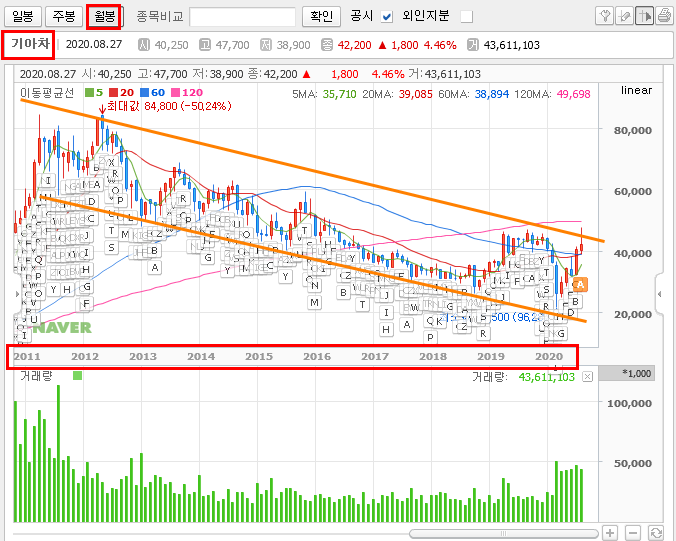Switch to the 주봉 weekly chart

pos(63,16)
